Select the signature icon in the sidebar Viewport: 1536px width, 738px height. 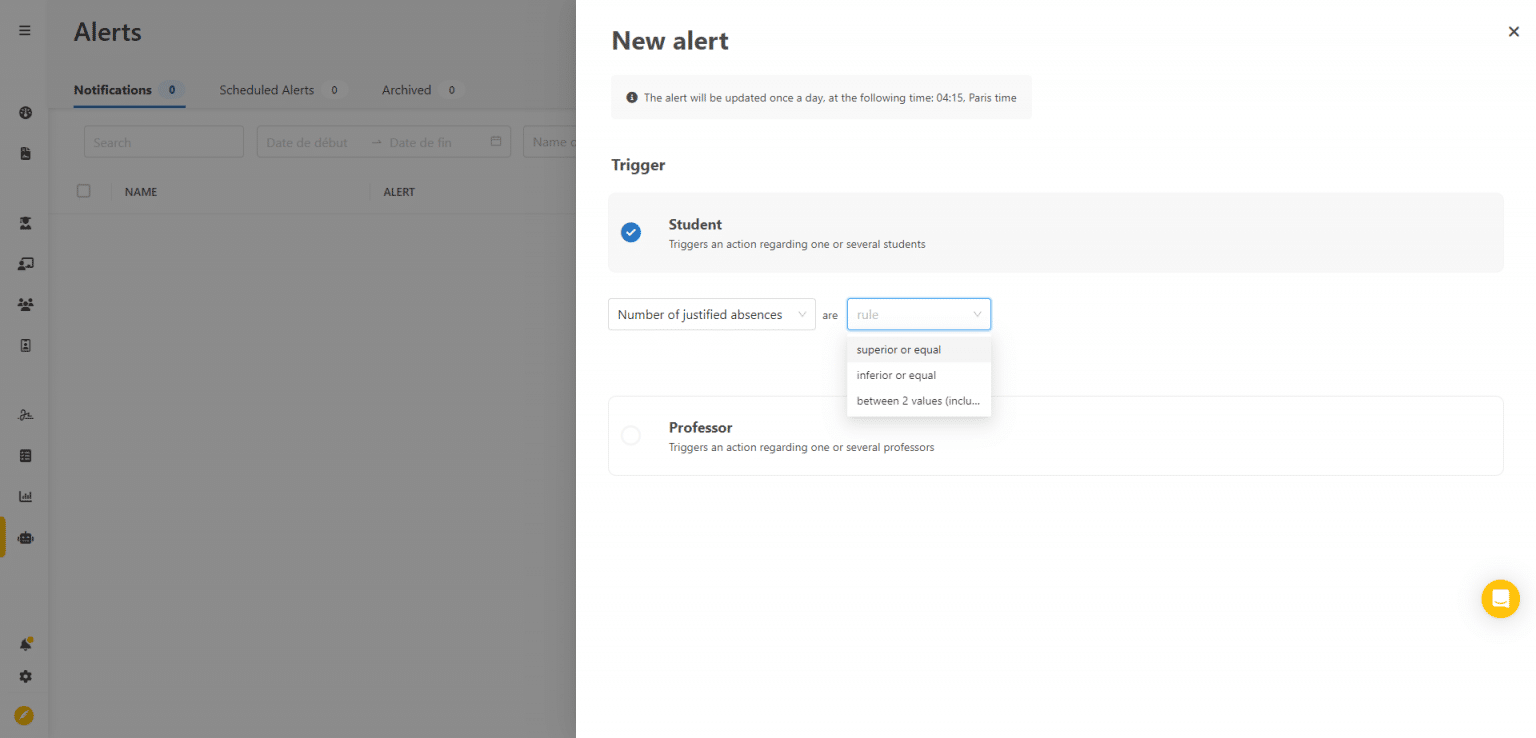coord(24,414)
